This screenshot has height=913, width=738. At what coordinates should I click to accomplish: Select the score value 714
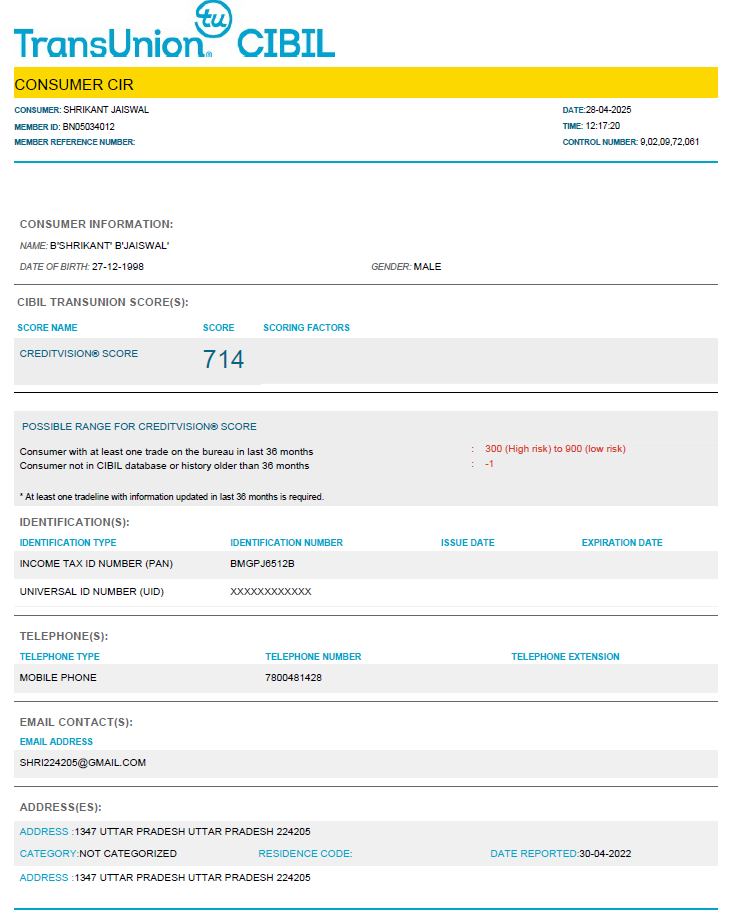[x=223, y=359]
